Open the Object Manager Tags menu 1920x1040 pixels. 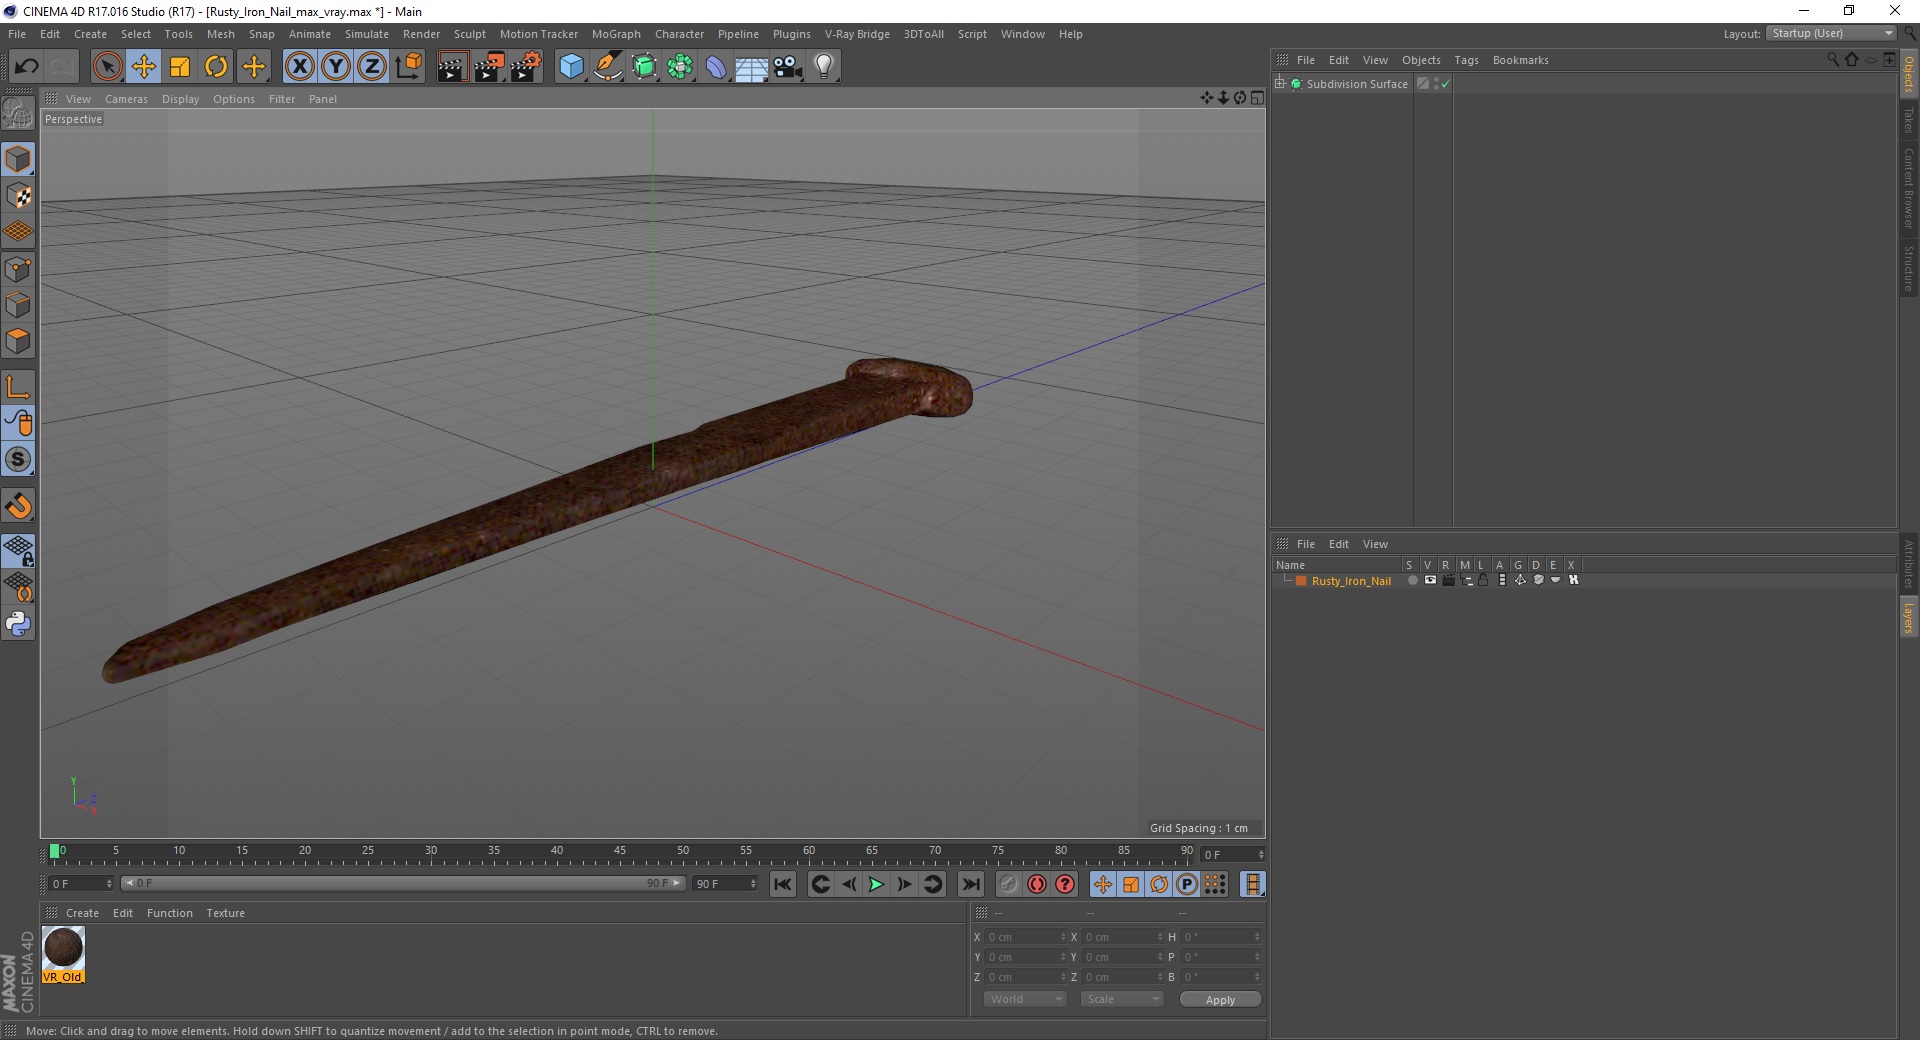(x=1466, y=60)
